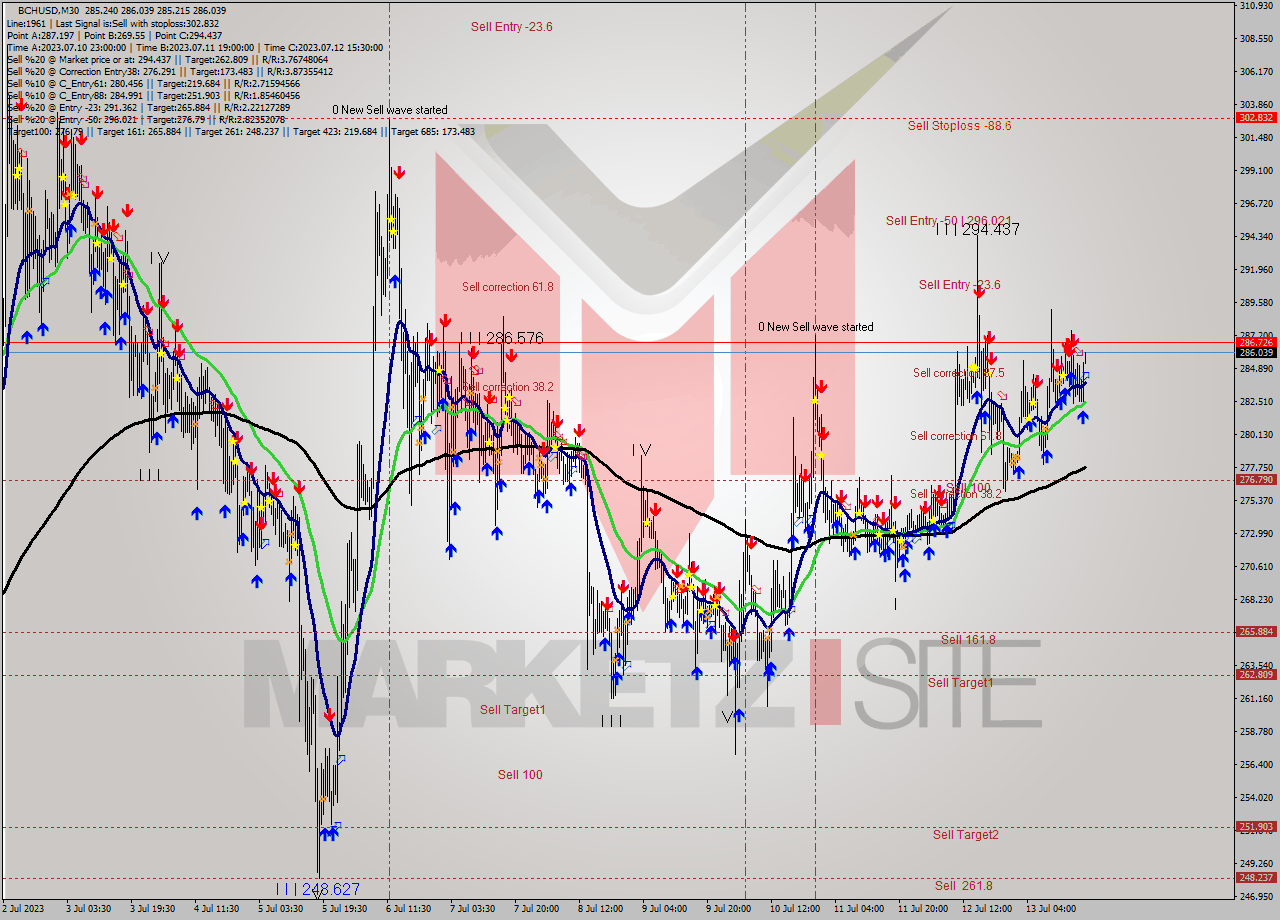Click the red 302.832 stoploss price tag

click(1256, 118)
